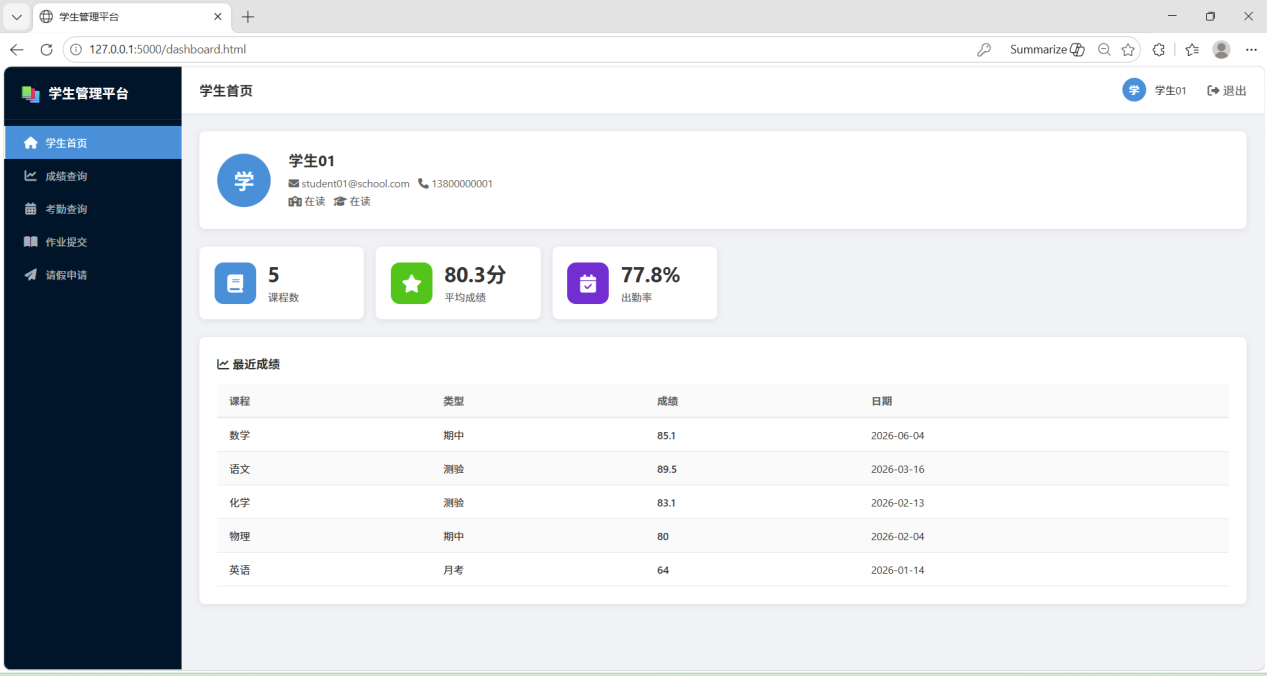Click the blue book icon for 课程数
This screenshot has height=676, width=1267.
pos(235,283)
